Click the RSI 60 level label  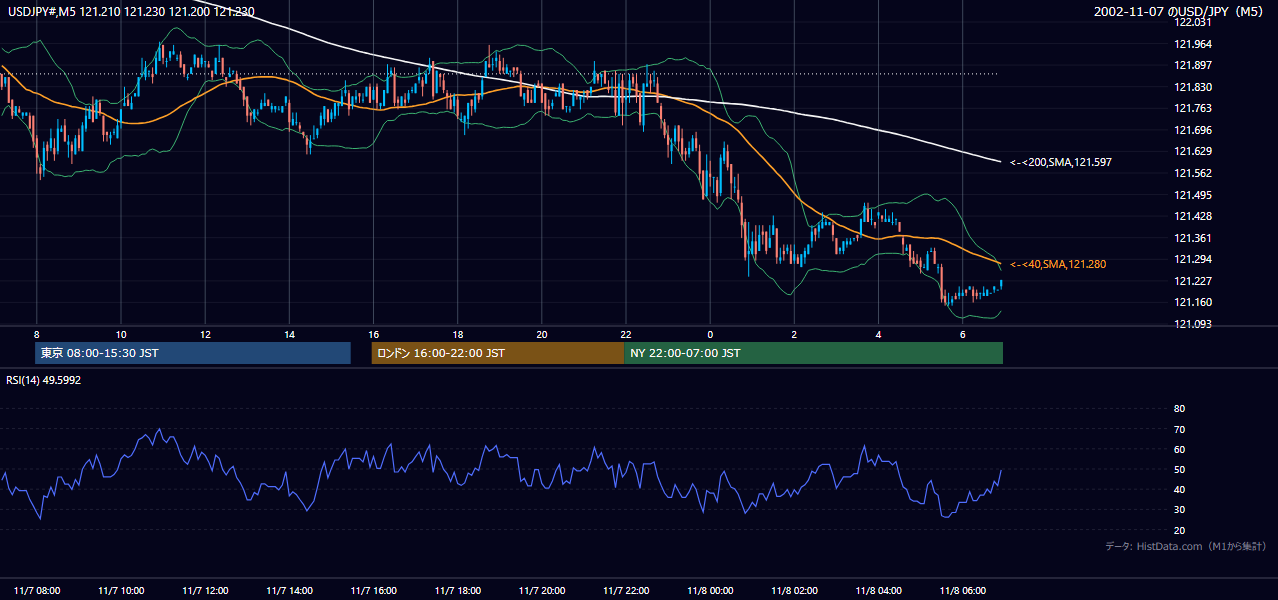coord(1179,449)
